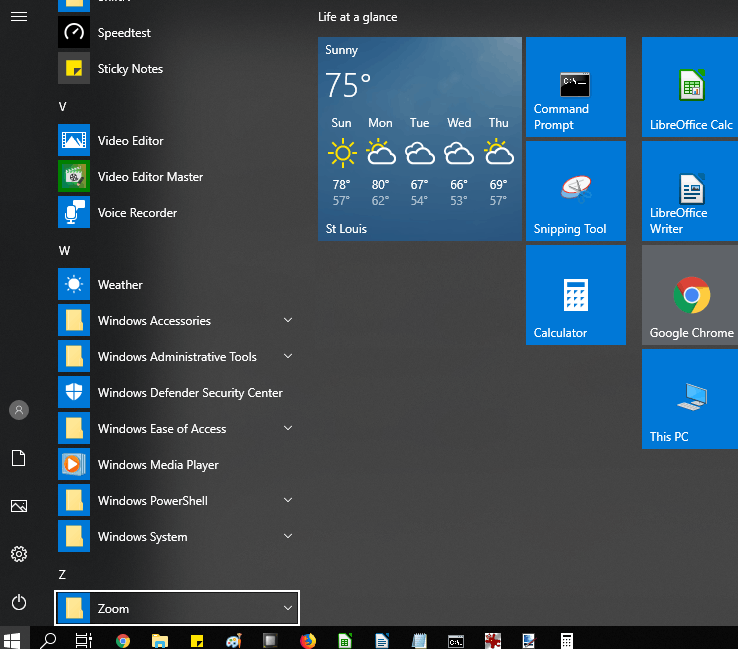
Task: Open Video Editor app
Action: click(177, 140)
